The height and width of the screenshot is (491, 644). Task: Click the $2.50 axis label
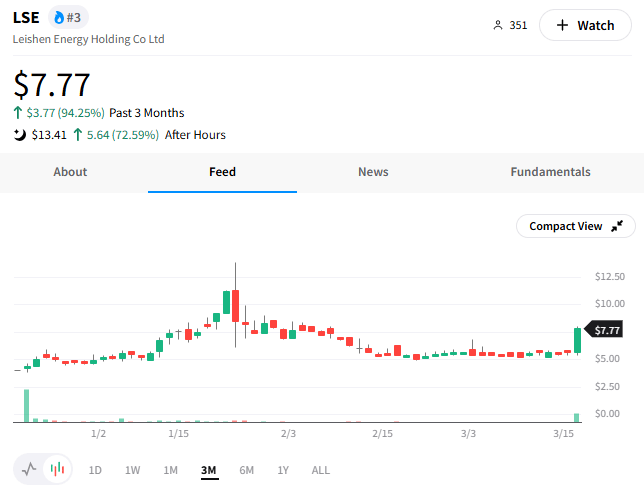point(607,387)
